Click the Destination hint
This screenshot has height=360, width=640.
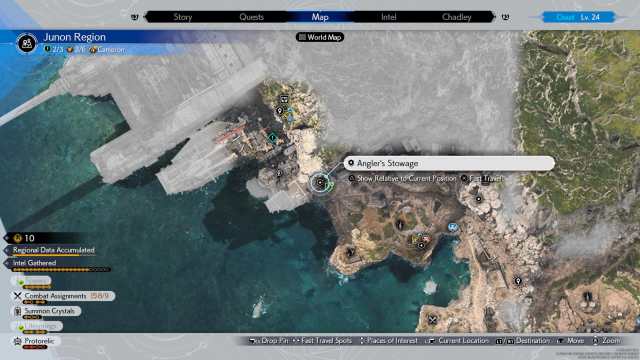click(522, 340)
